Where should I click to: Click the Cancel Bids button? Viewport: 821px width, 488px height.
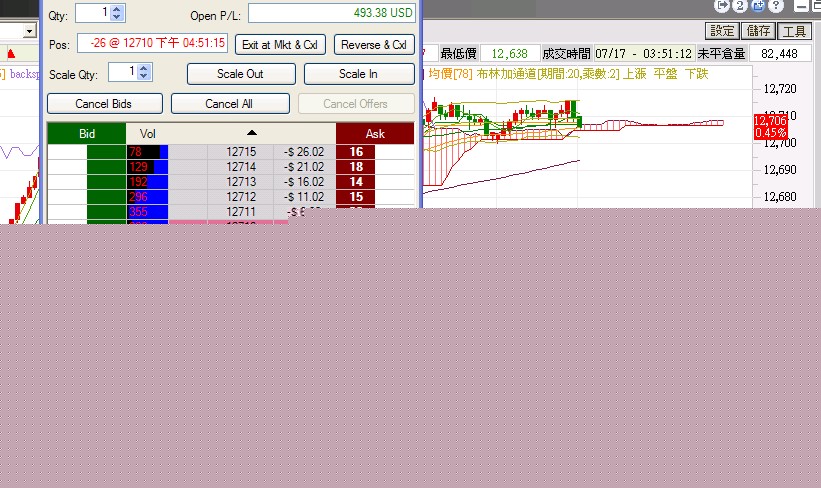[104, 104]
